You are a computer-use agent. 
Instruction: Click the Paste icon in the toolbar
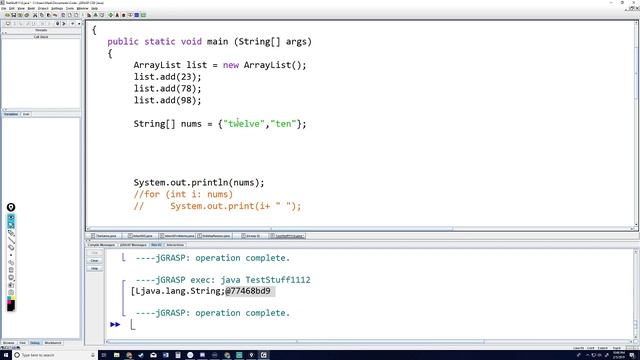coord(49,15)
